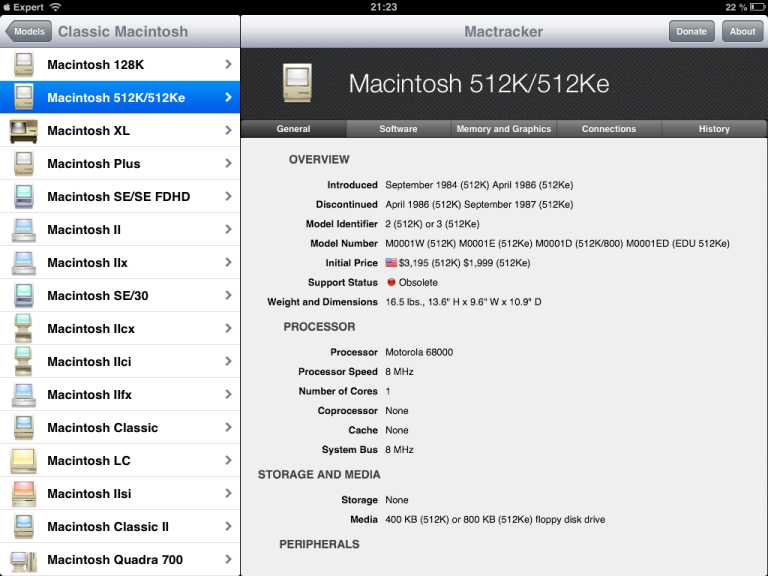Open Macintosh 128K via its chevron

tap(228, 65)
